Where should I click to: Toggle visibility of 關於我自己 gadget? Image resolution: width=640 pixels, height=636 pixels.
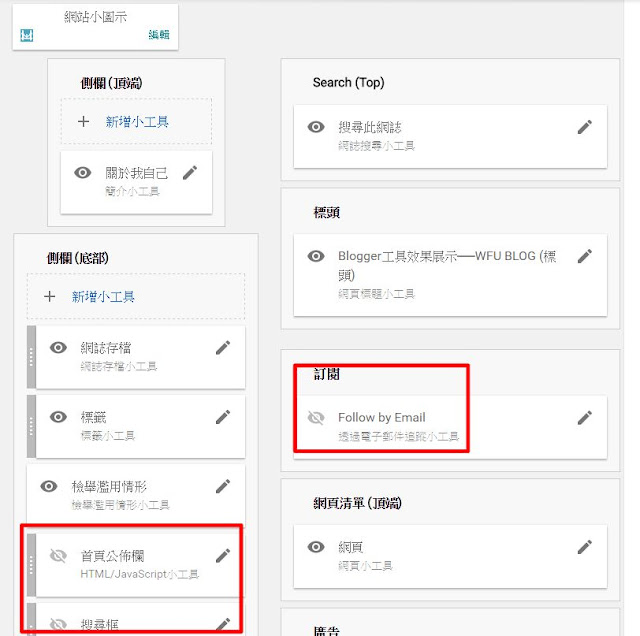tap(82, 173)
